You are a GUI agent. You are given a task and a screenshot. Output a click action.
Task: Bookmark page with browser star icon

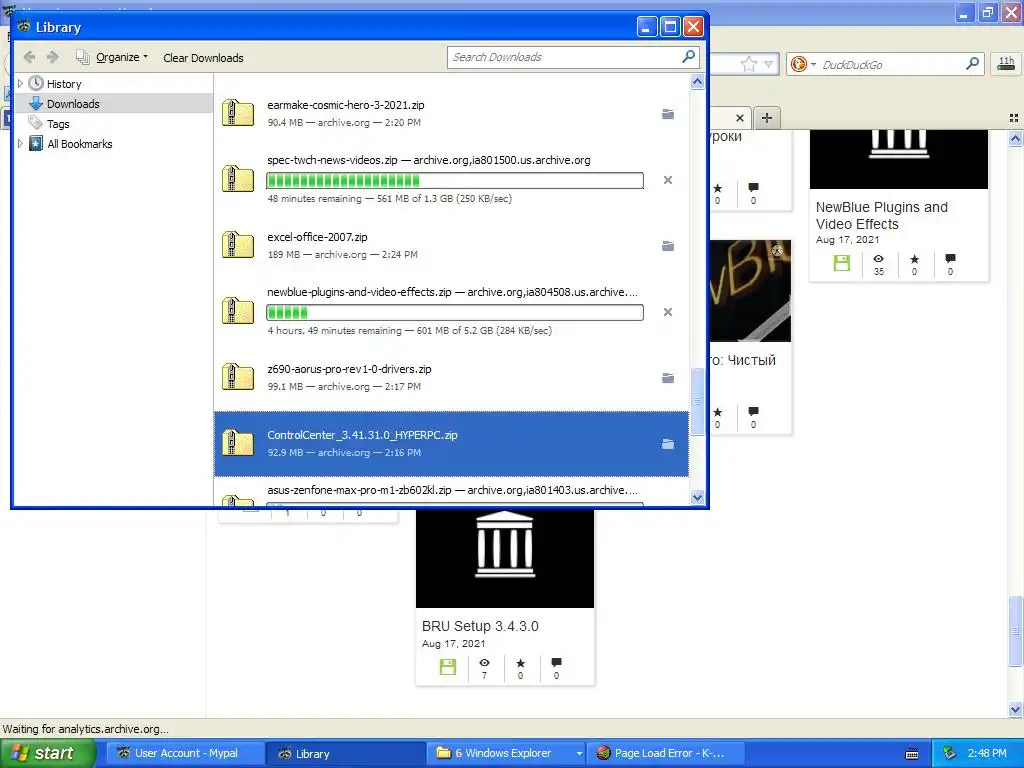tap(749, 64)
